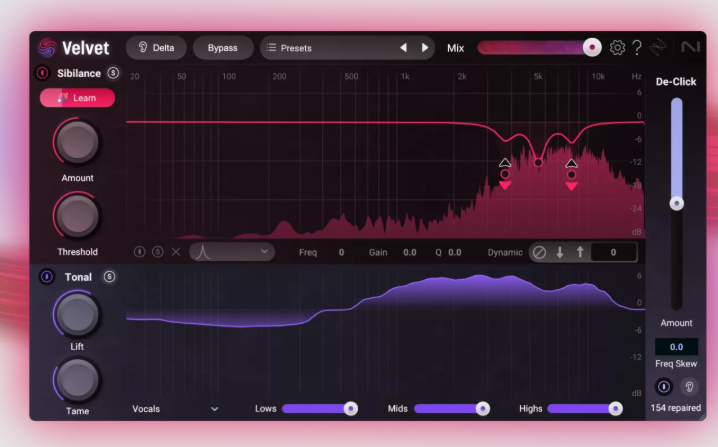Adjust the De-Click Amount slider handle
Viewport: 718px width, 447px height.
click(x=676, y=203)
